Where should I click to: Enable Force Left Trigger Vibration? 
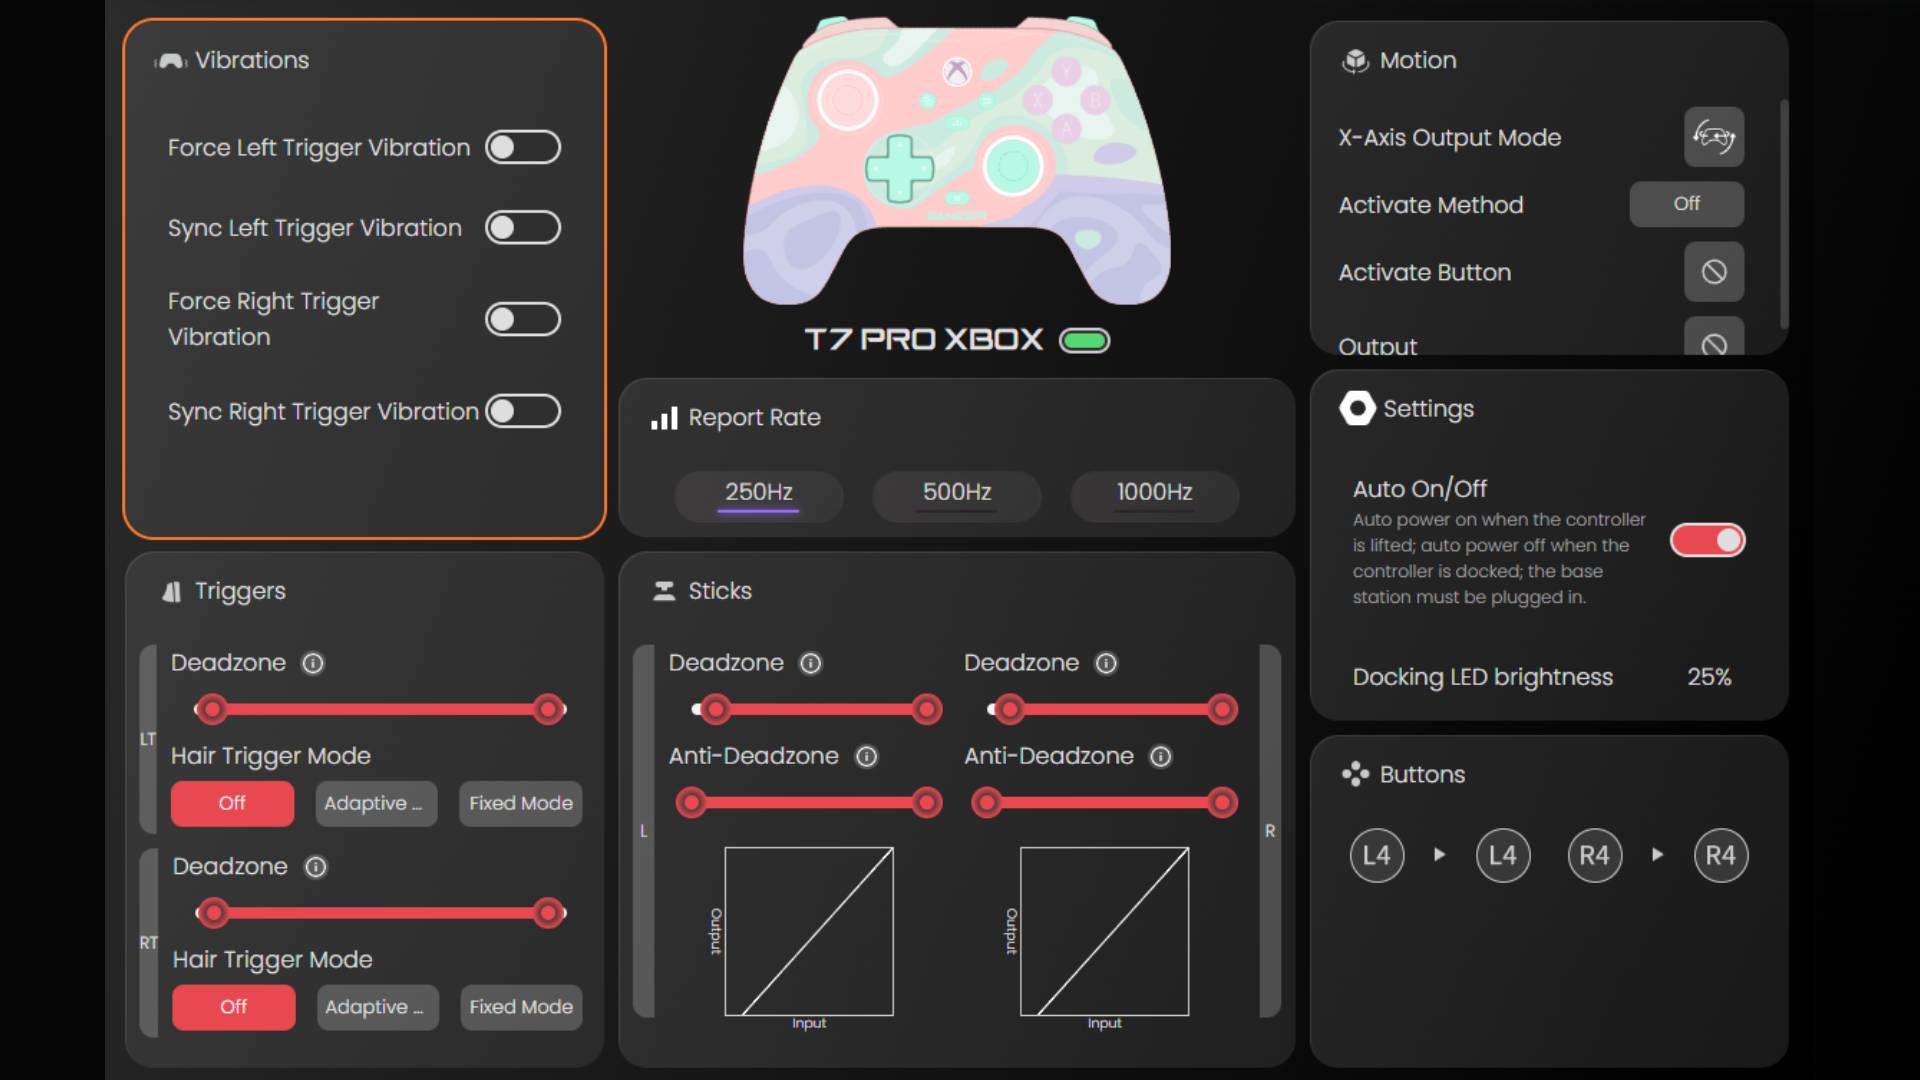point(523,148)
